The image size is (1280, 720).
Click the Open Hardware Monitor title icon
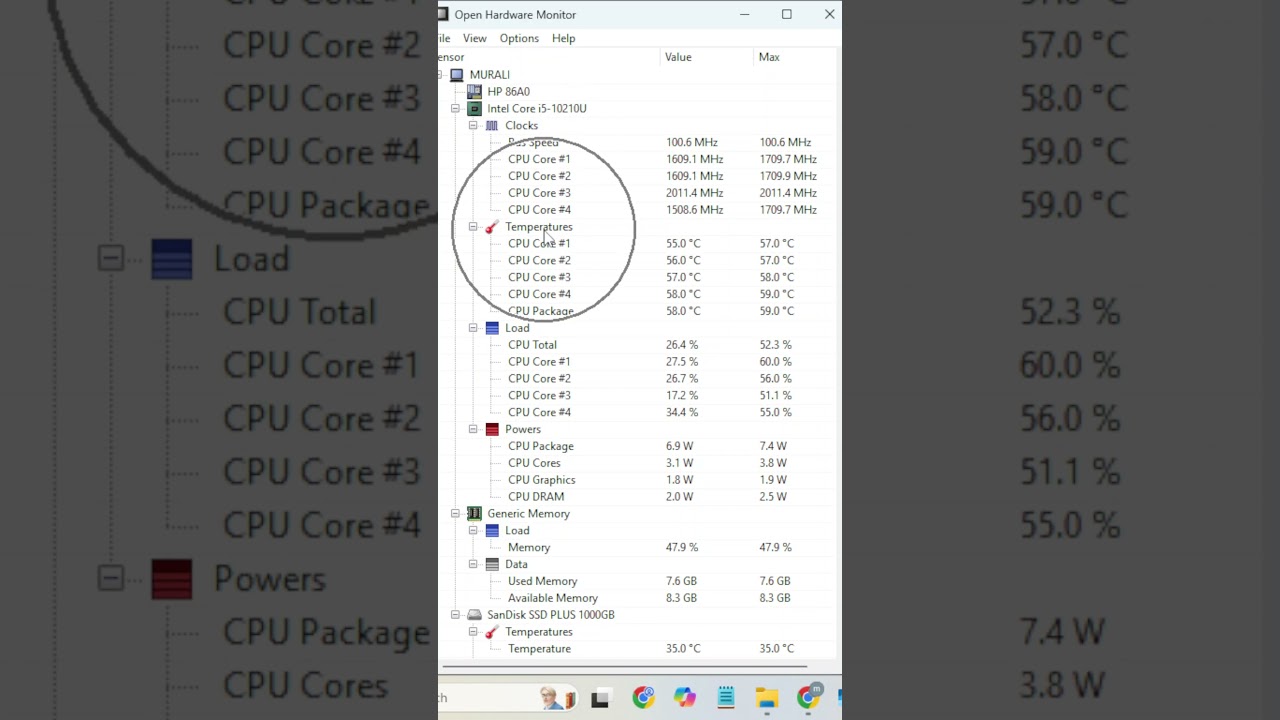click(x=442, y=15)
